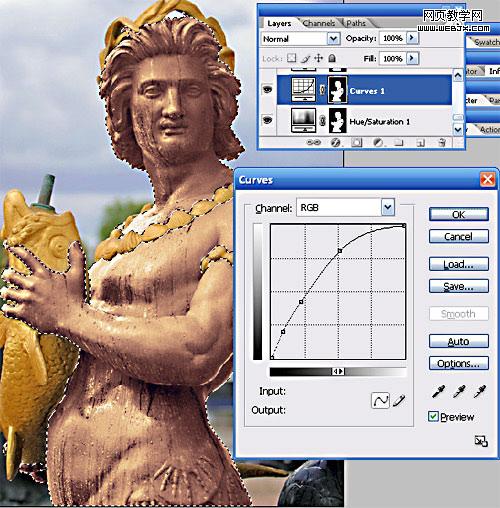Screen dimensions: 500x508
Task: Toggle Hue/Saturation 1 mask link icon
Action: (x=322, y=120)
